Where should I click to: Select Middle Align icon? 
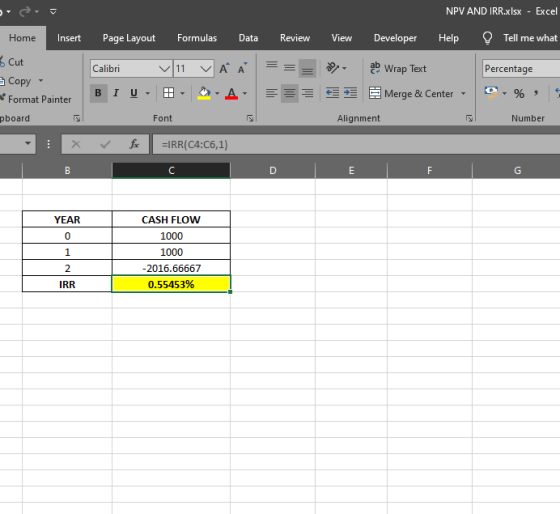290,68
